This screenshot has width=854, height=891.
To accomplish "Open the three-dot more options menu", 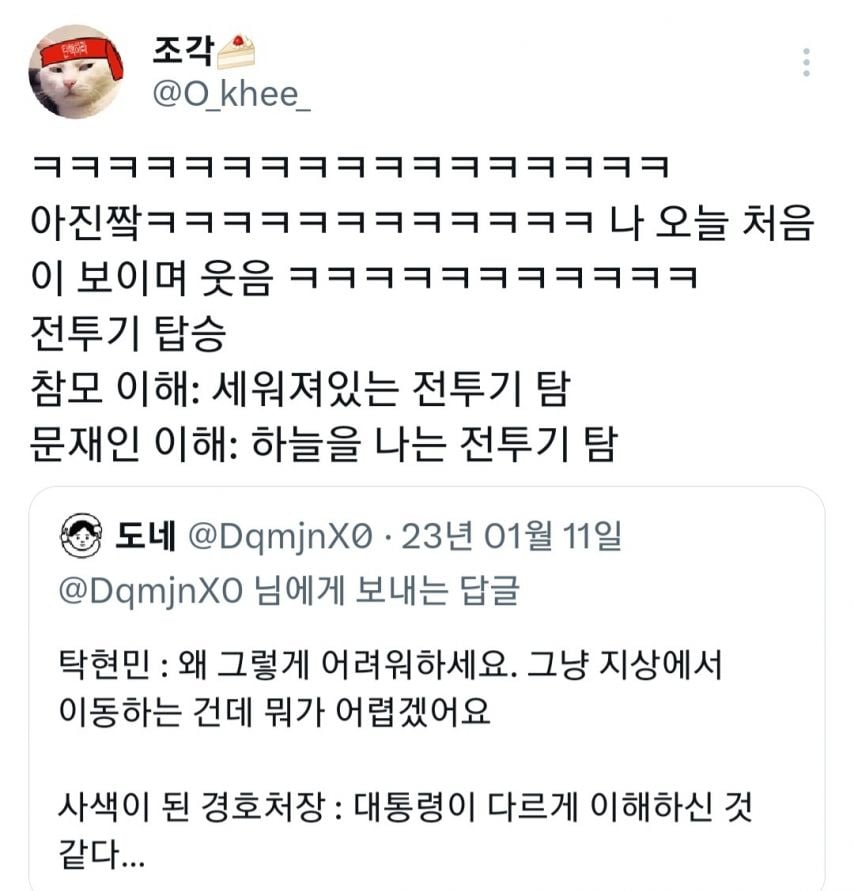I will tap(806, 63).
